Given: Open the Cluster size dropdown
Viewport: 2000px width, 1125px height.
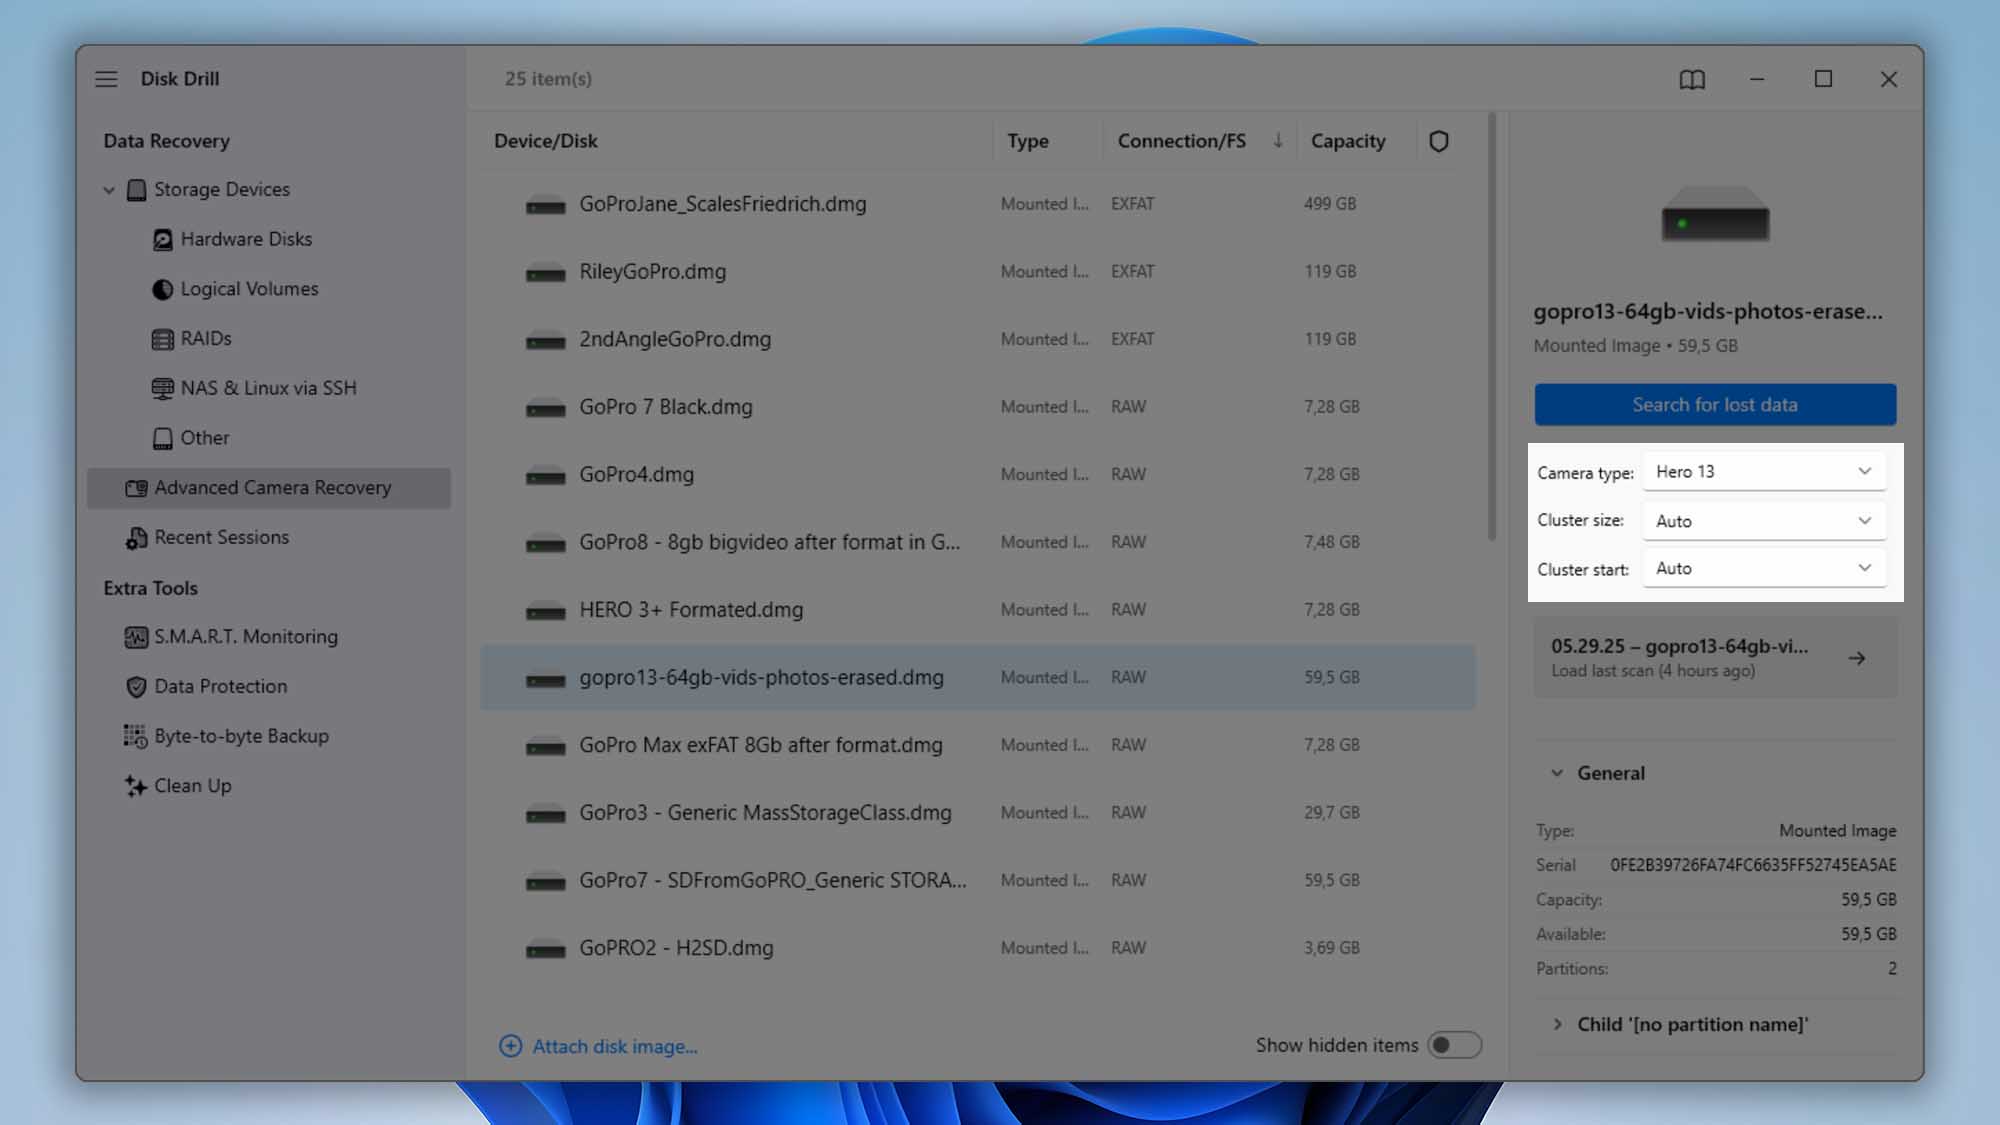Looking at the screenshot, I should [1764, 520].
